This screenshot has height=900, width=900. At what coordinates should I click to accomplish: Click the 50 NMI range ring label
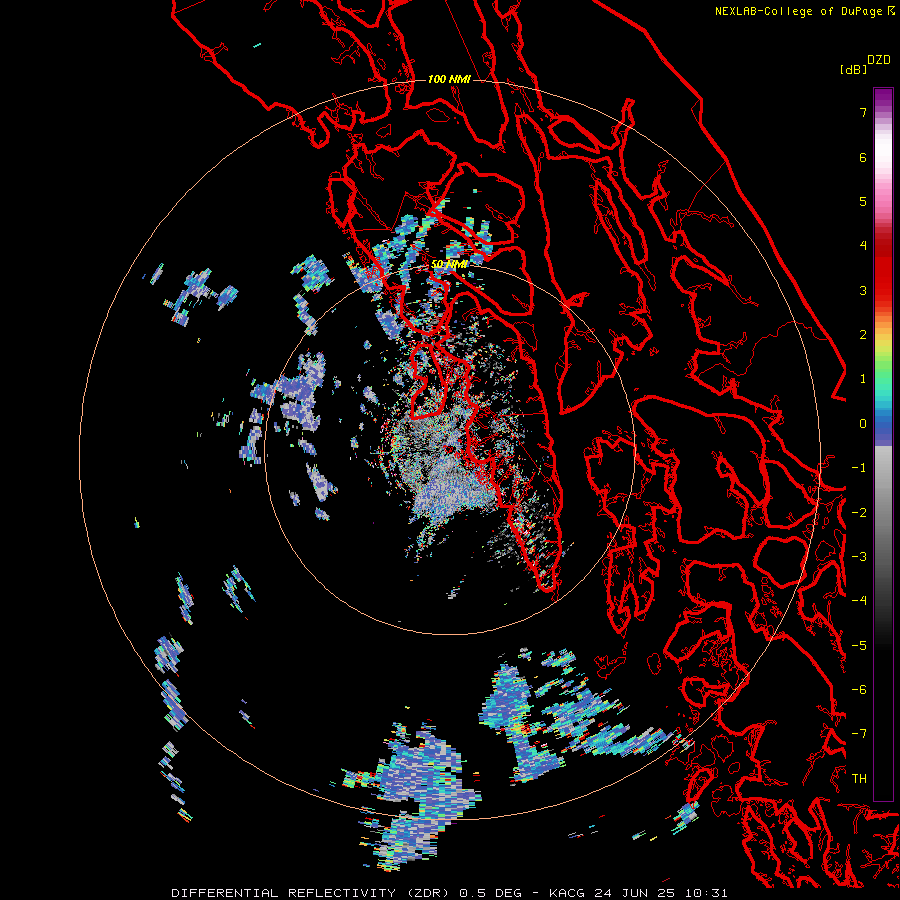[x=449, y=264]
